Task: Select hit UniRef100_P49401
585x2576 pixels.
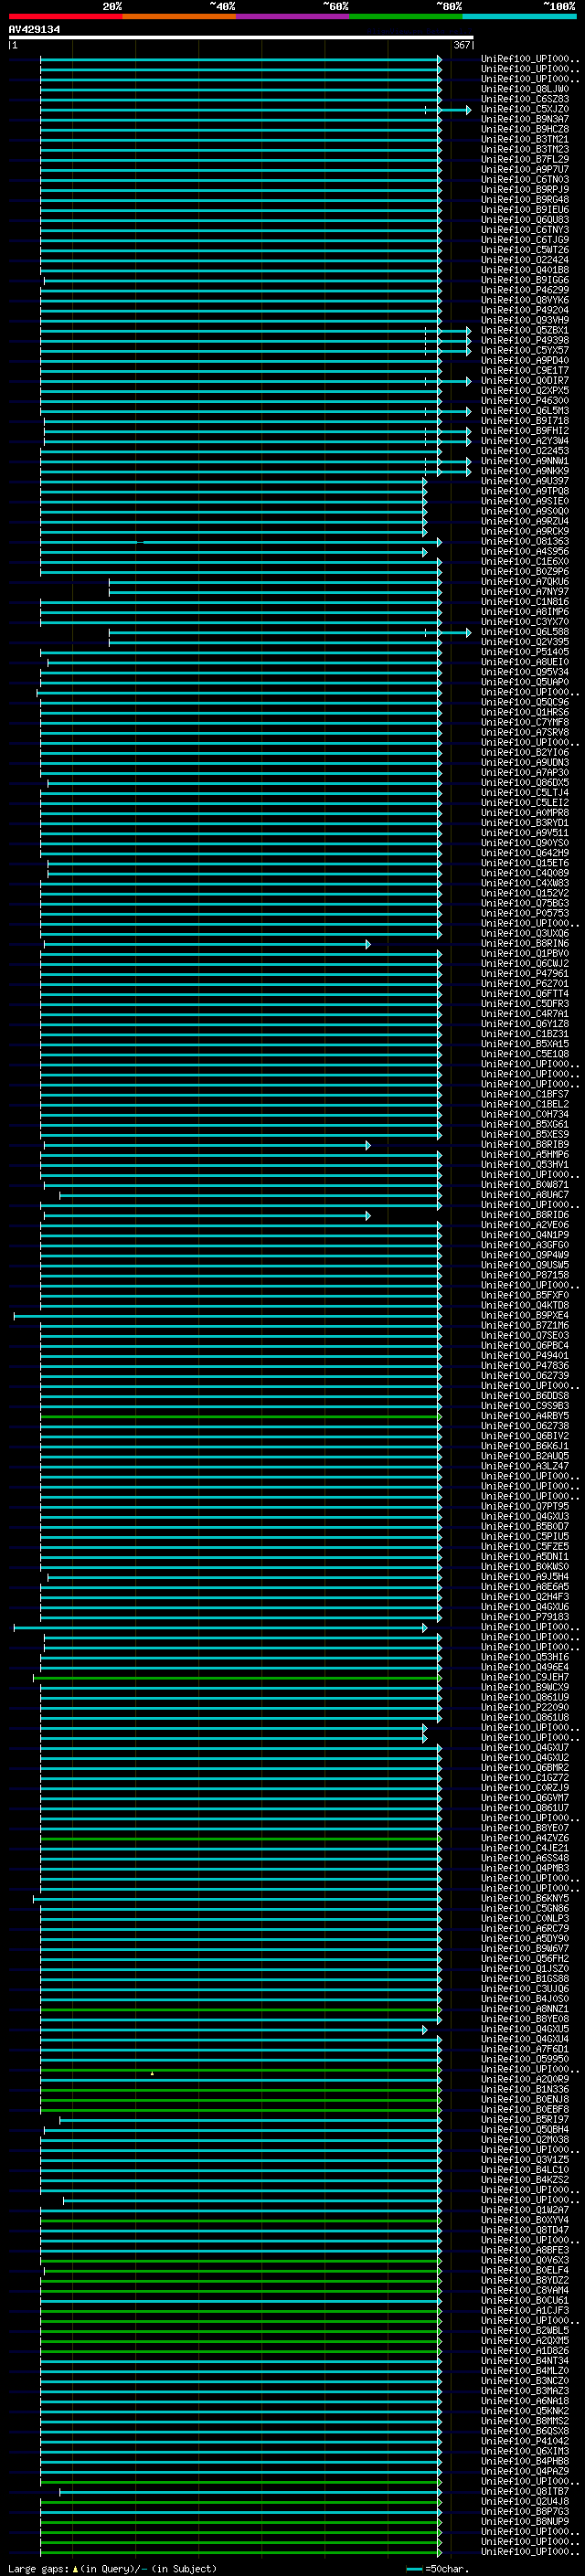Action: [525, 1355]
